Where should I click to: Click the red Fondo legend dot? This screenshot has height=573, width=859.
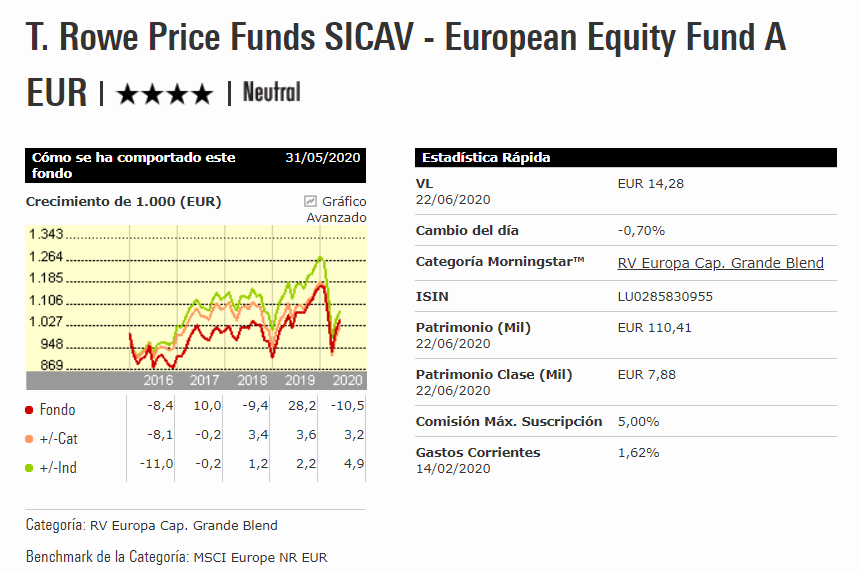coord(30,410)
